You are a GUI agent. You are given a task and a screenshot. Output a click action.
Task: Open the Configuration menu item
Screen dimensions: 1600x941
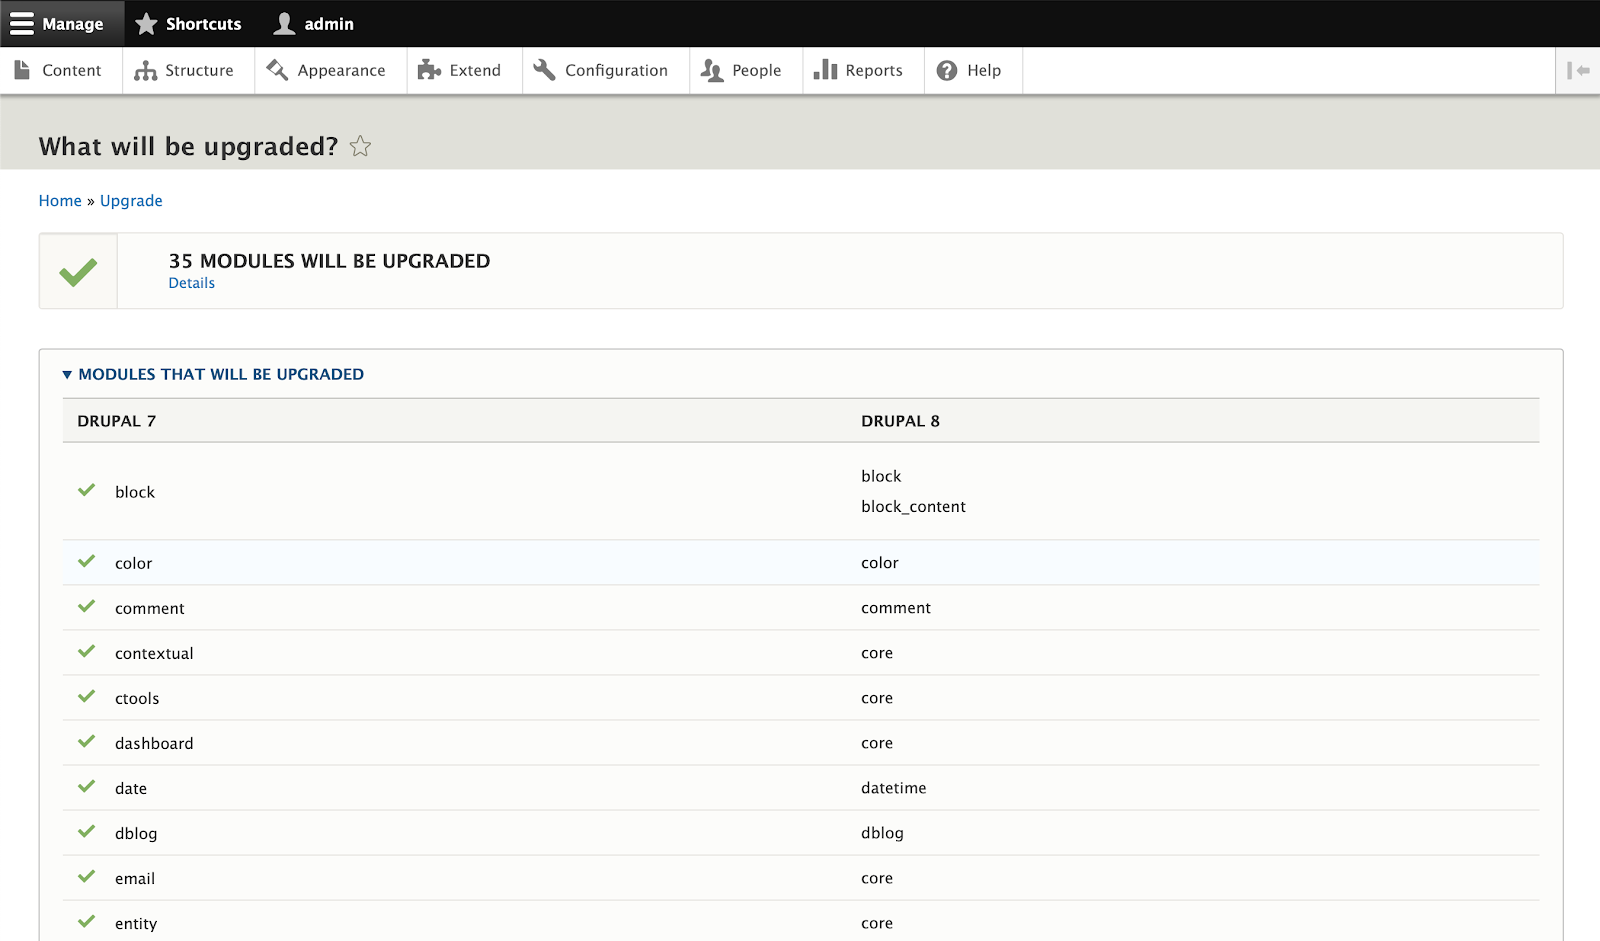click(605, 71)
